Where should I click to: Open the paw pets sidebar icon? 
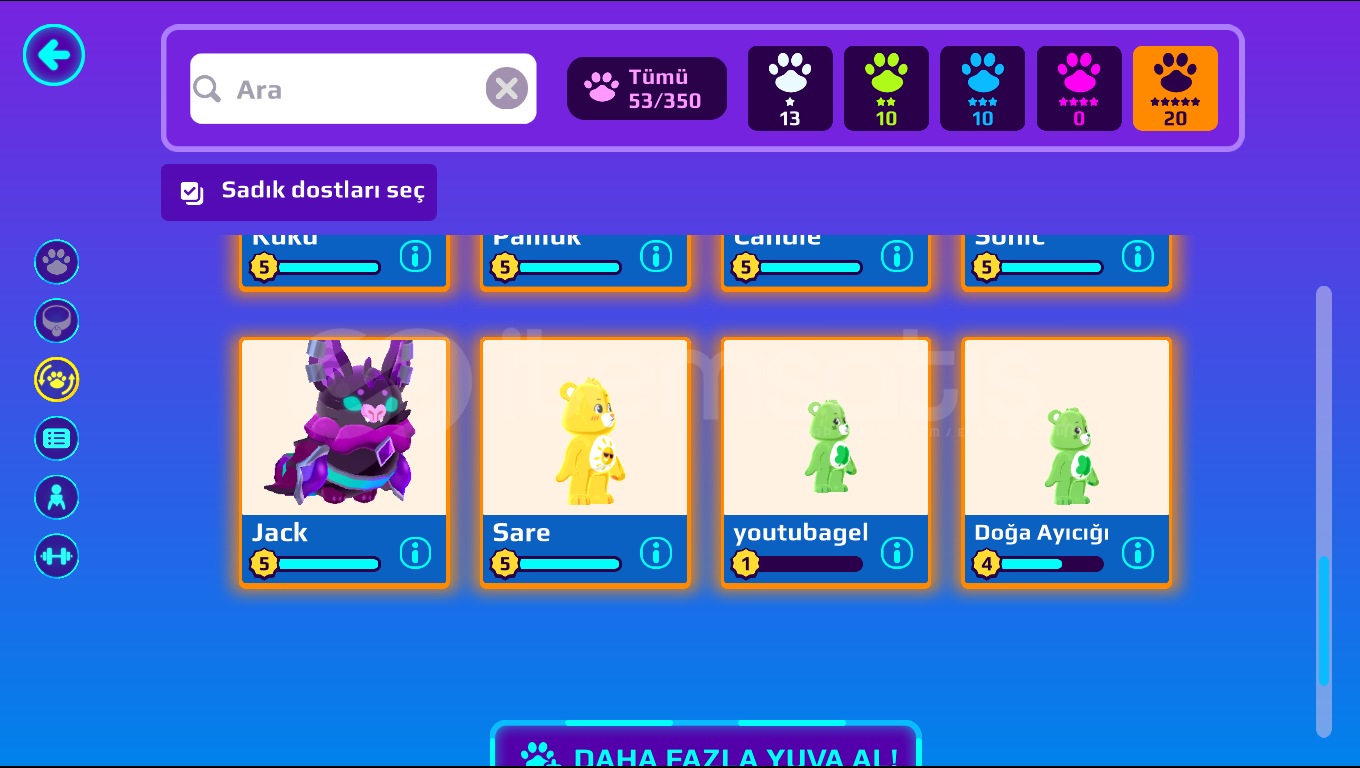point(57,262)
